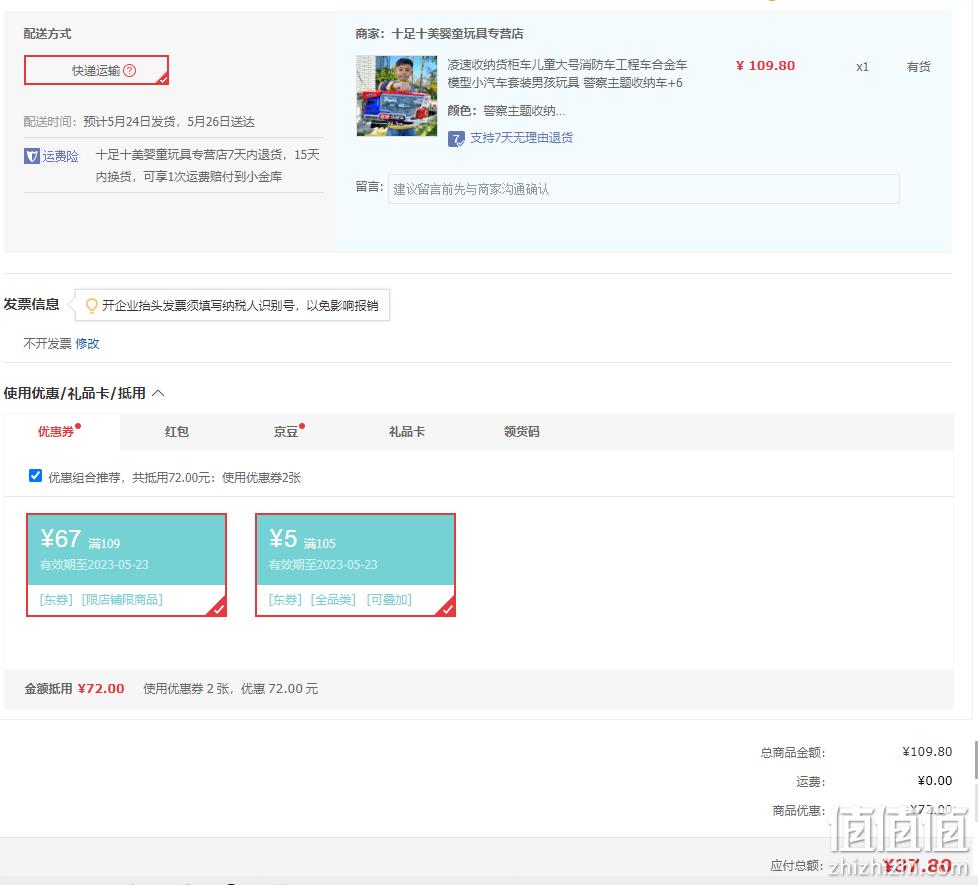
Task: Deselect the ¥5 满105 coupon
Action: [x=355, y=565]
